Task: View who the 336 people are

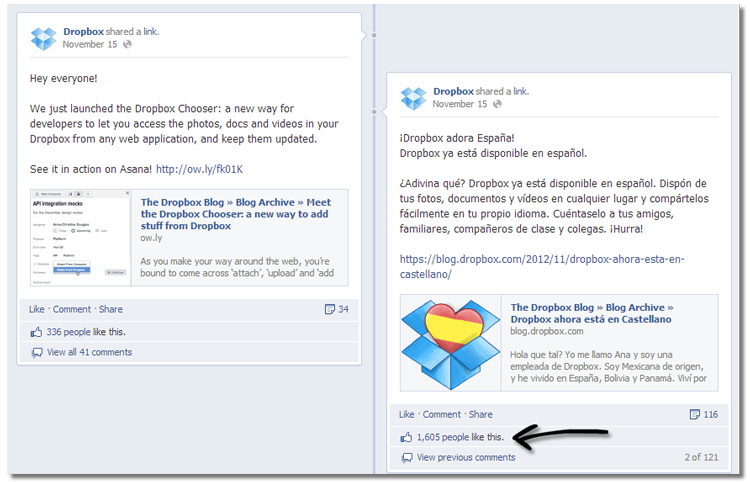Action: click(68, 332)
